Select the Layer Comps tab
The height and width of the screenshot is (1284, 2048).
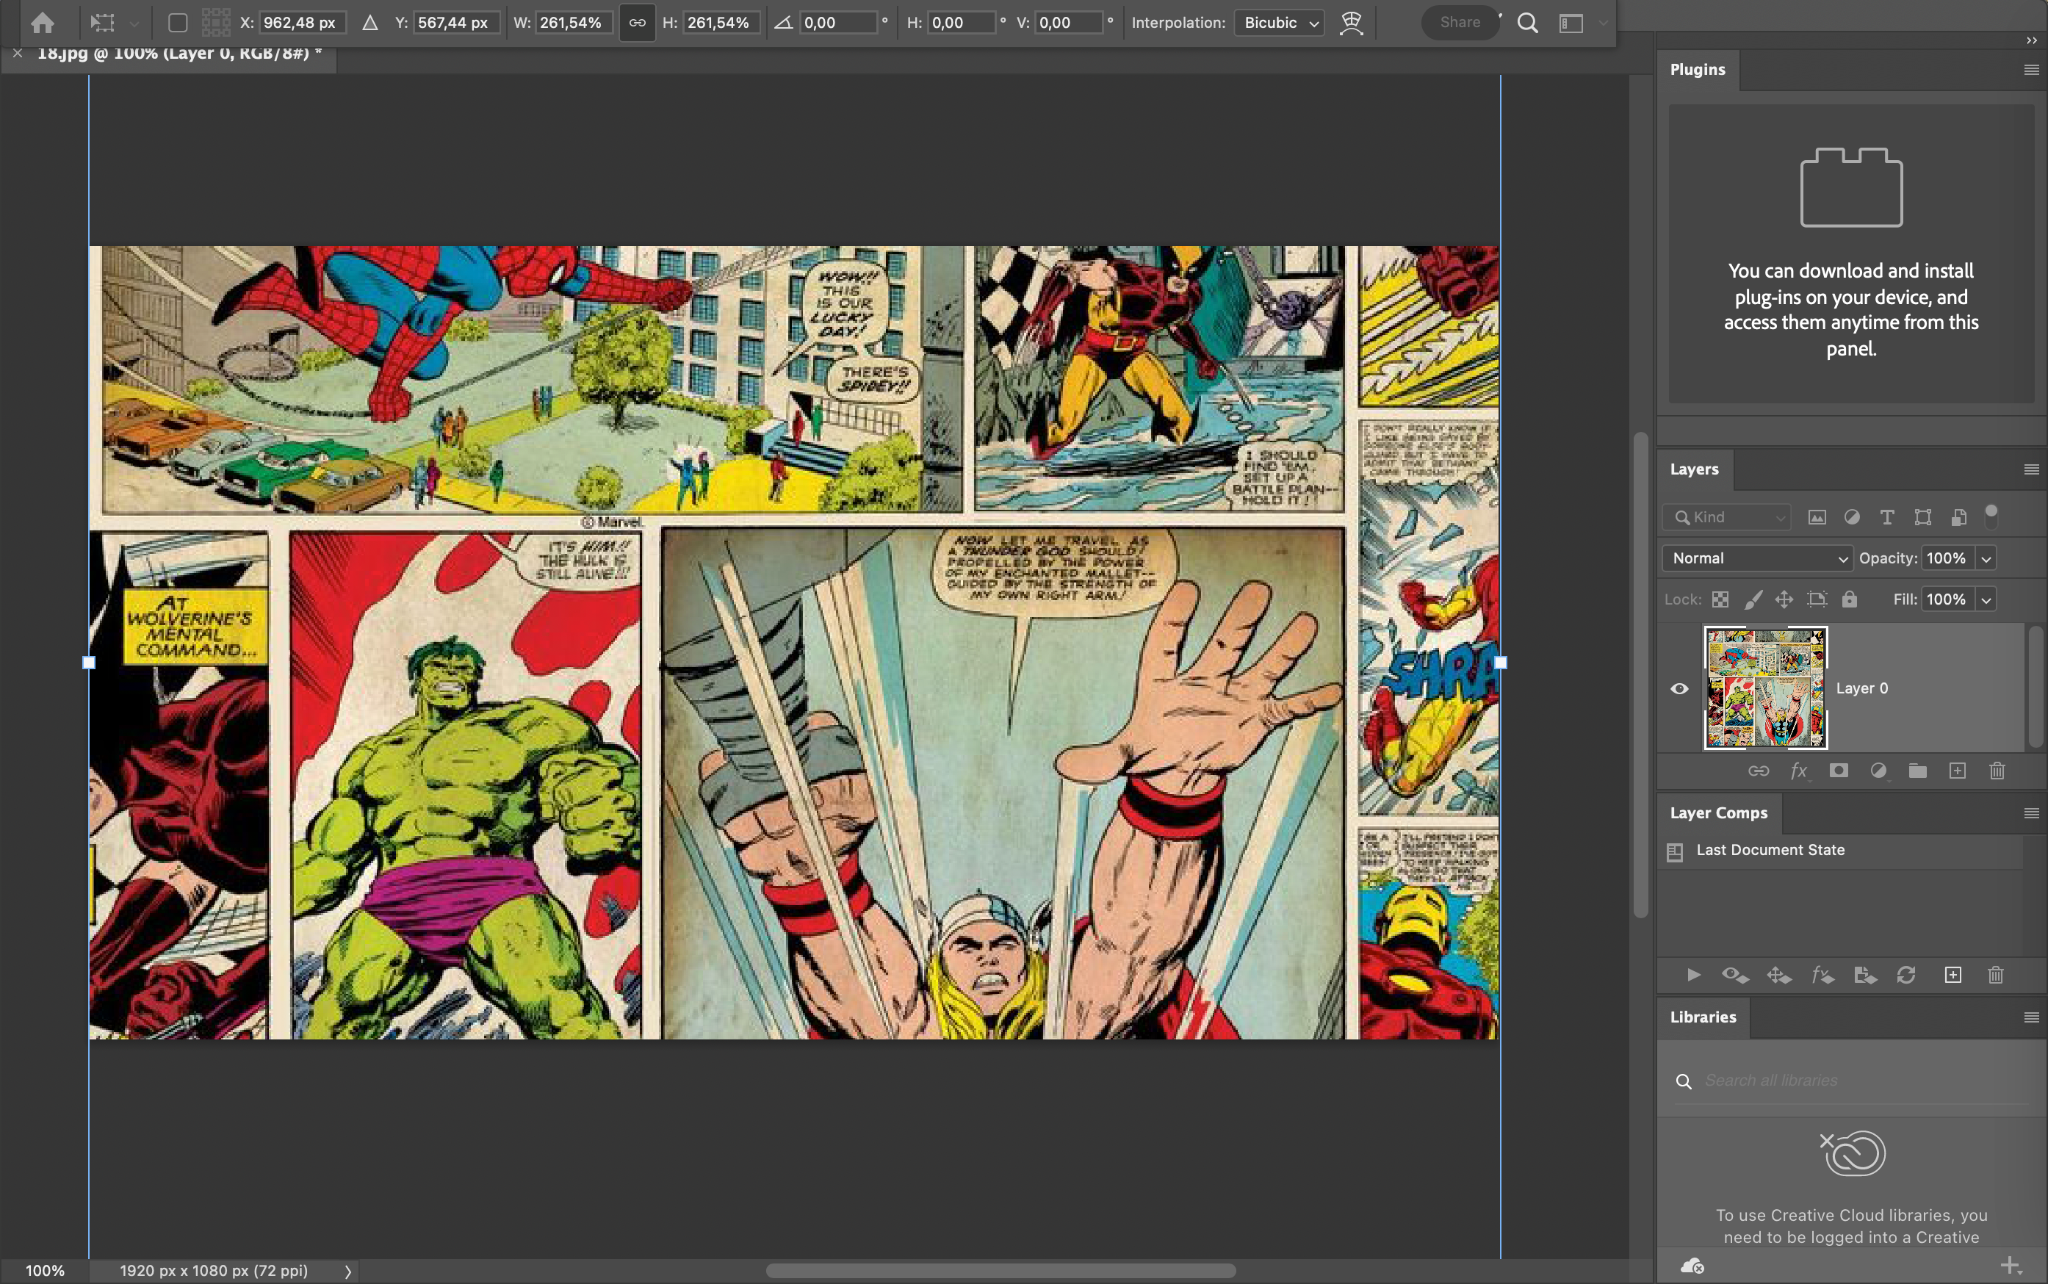(x=1718, y=812)
